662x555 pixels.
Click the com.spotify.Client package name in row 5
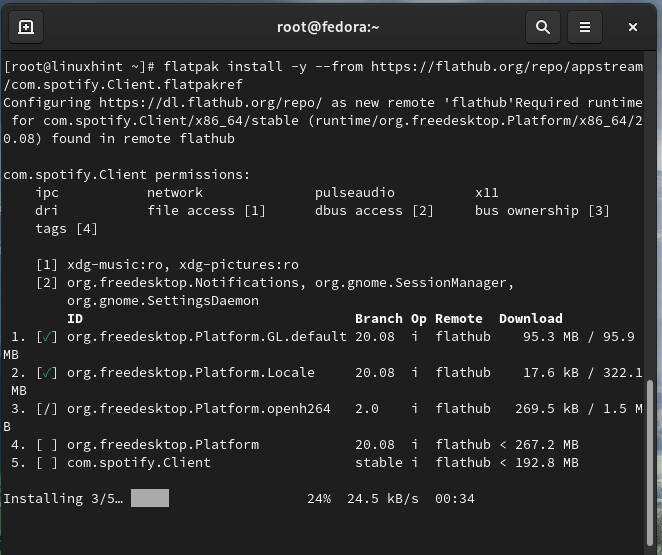(138, 463)
